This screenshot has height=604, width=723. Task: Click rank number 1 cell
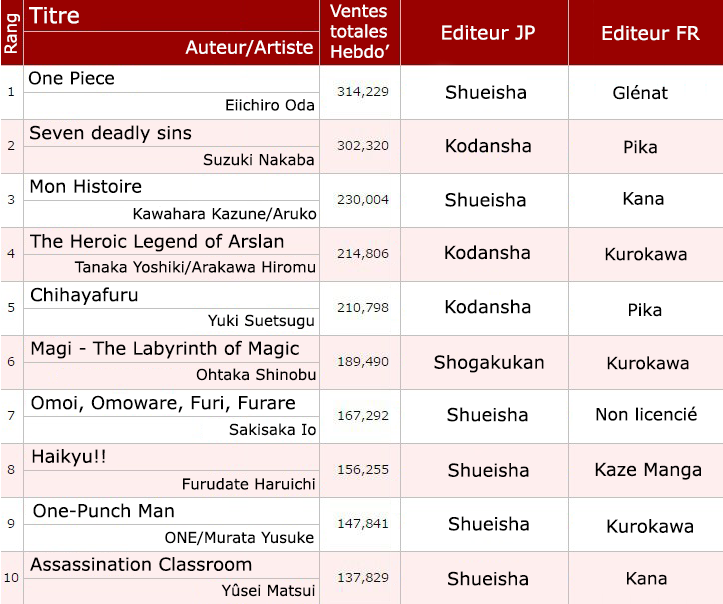click(x=11, y=92)
